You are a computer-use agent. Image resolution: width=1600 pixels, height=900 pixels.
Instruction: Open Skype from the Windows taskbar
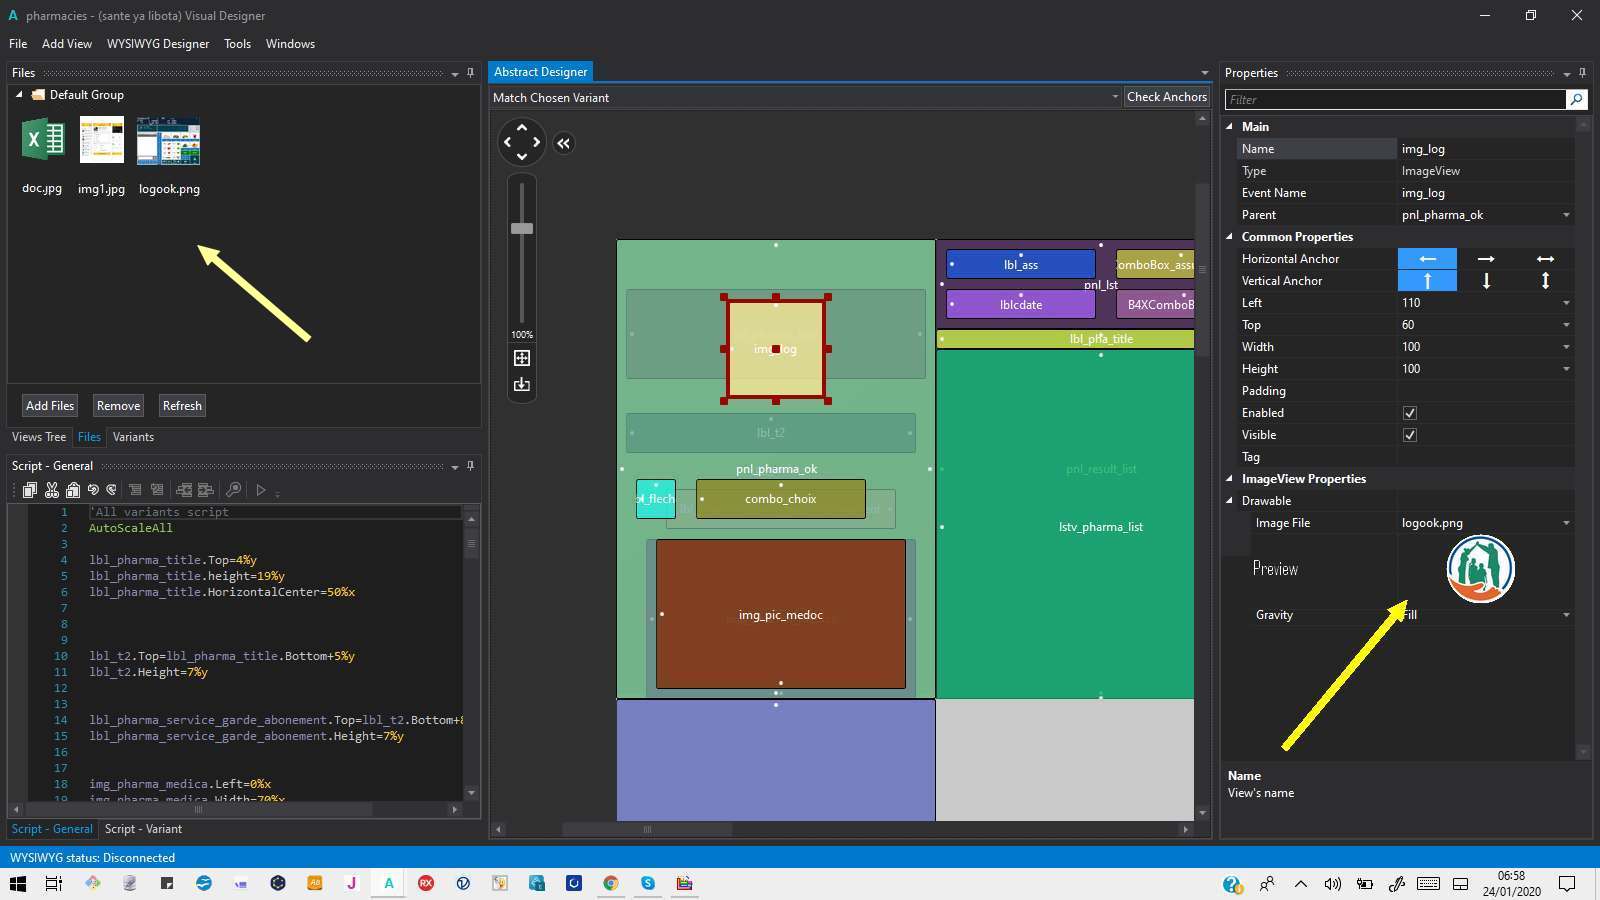pyautogui.click(x=648, y=883)
